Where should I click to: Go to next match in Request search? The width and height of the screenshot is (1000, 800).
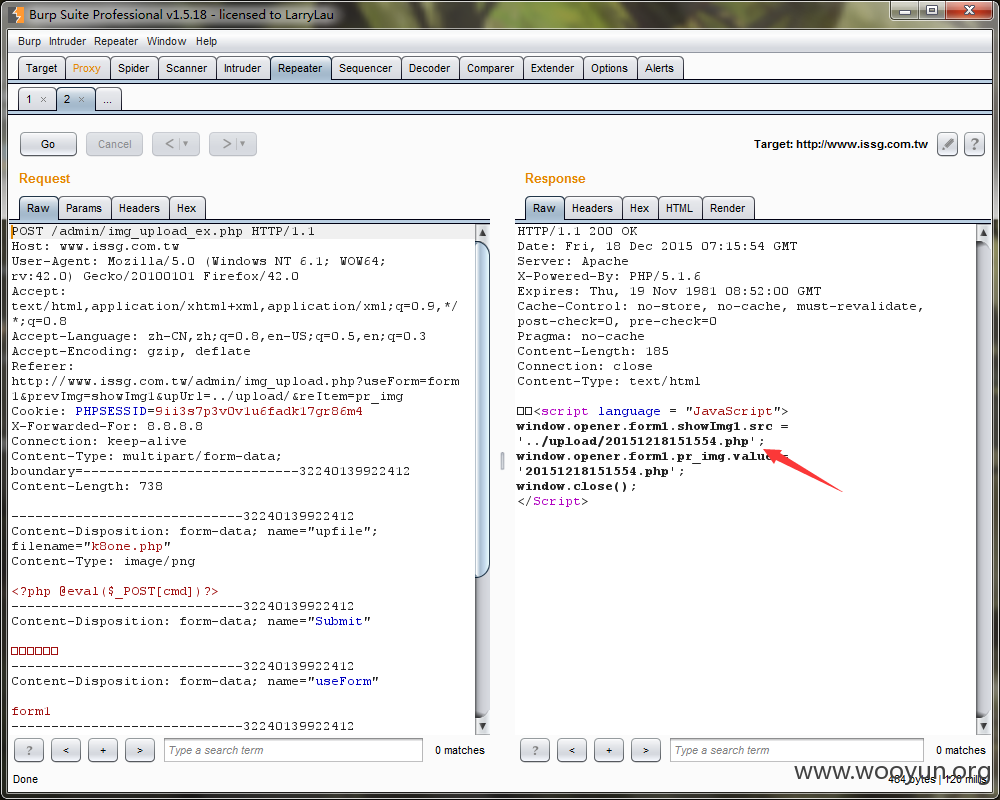pyautogui.click(x=140, y=750)
